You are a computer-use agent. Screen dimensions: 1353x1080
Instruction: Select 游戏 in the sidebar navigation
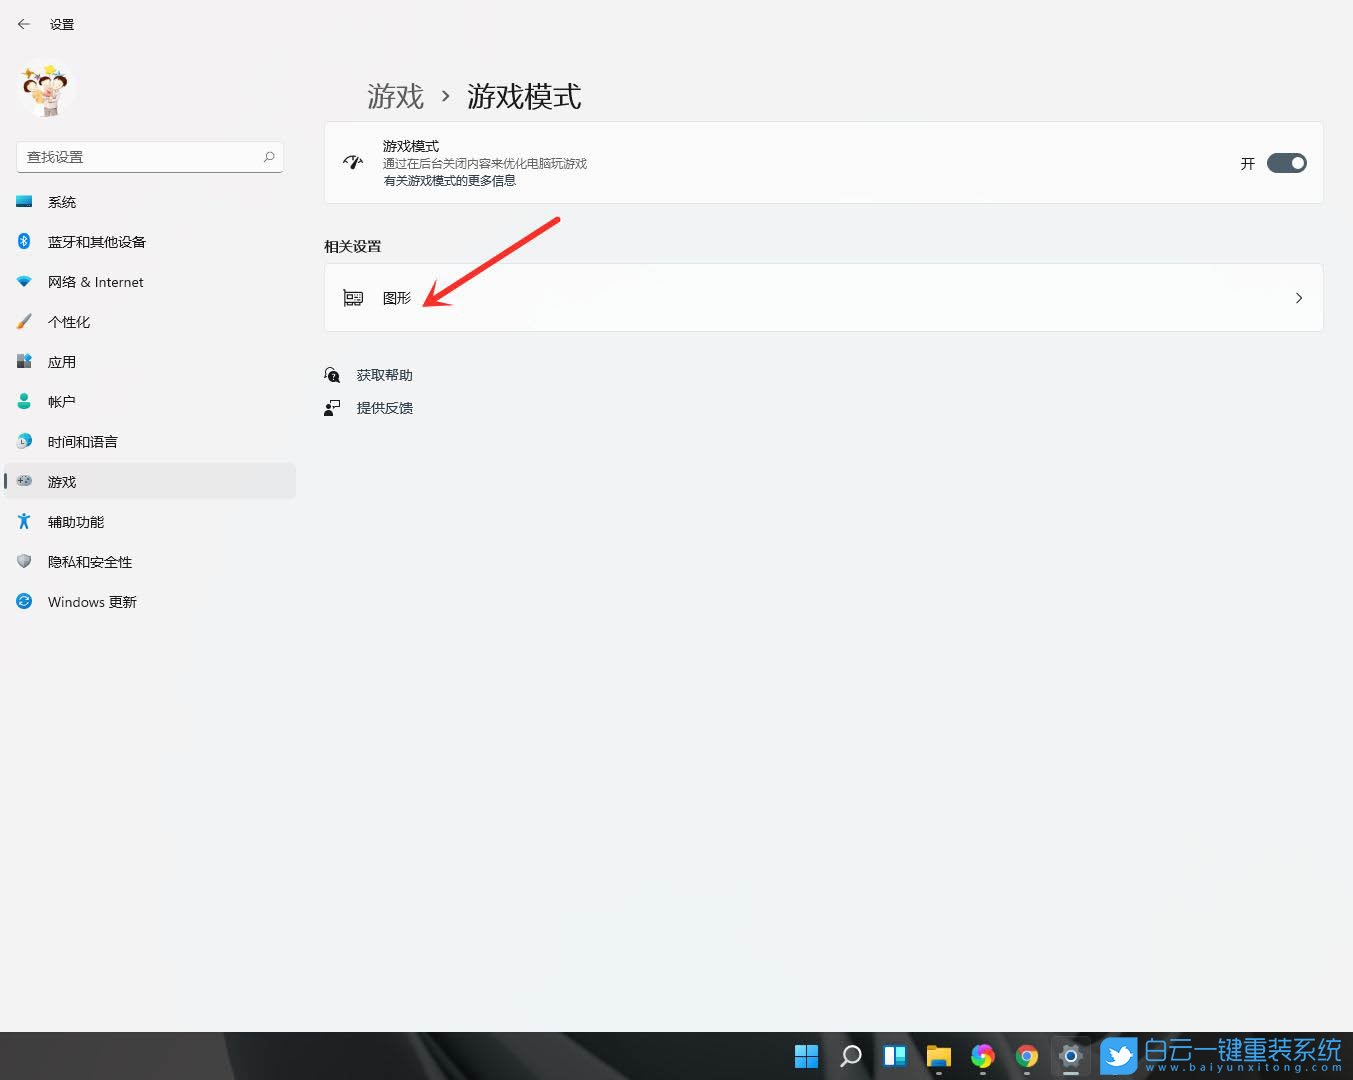tap(62, 481)
